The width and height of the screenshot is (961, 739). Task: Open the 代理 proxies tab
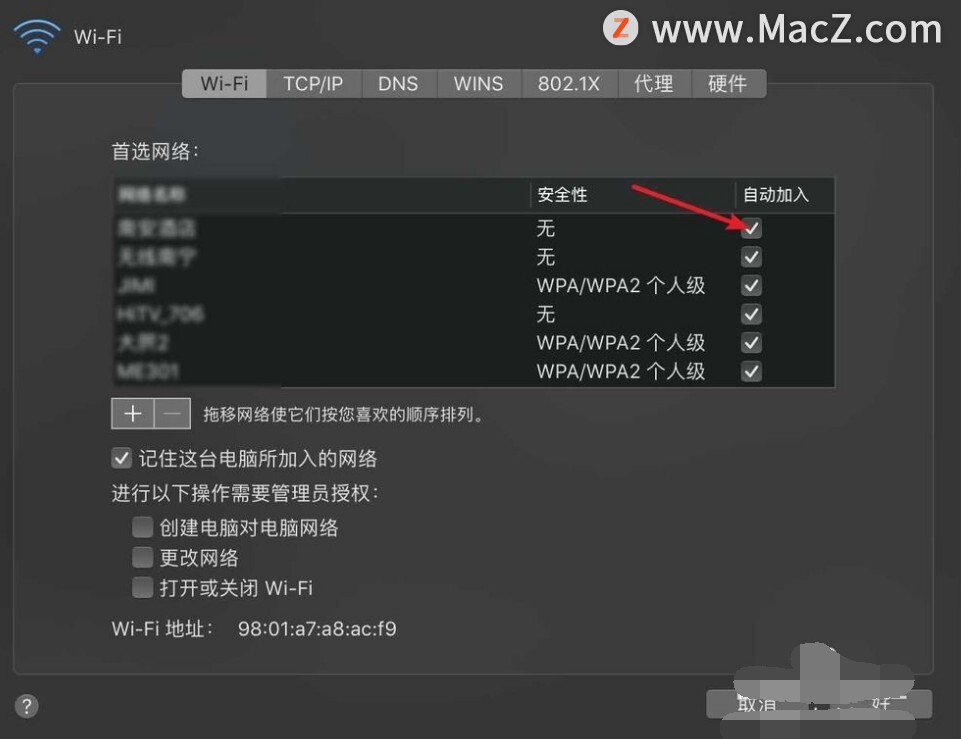(x=654, y=83)
